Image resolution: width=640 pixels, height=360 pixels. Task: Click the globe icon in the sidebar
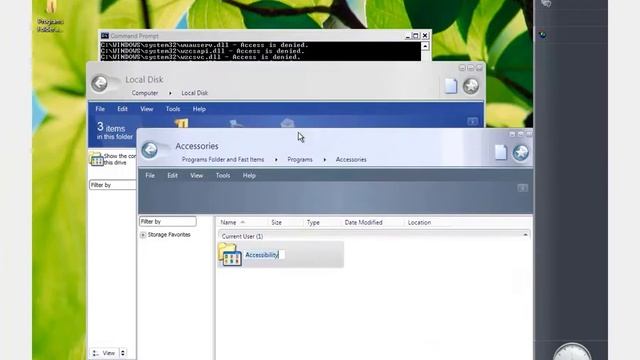tap(542, 35)
